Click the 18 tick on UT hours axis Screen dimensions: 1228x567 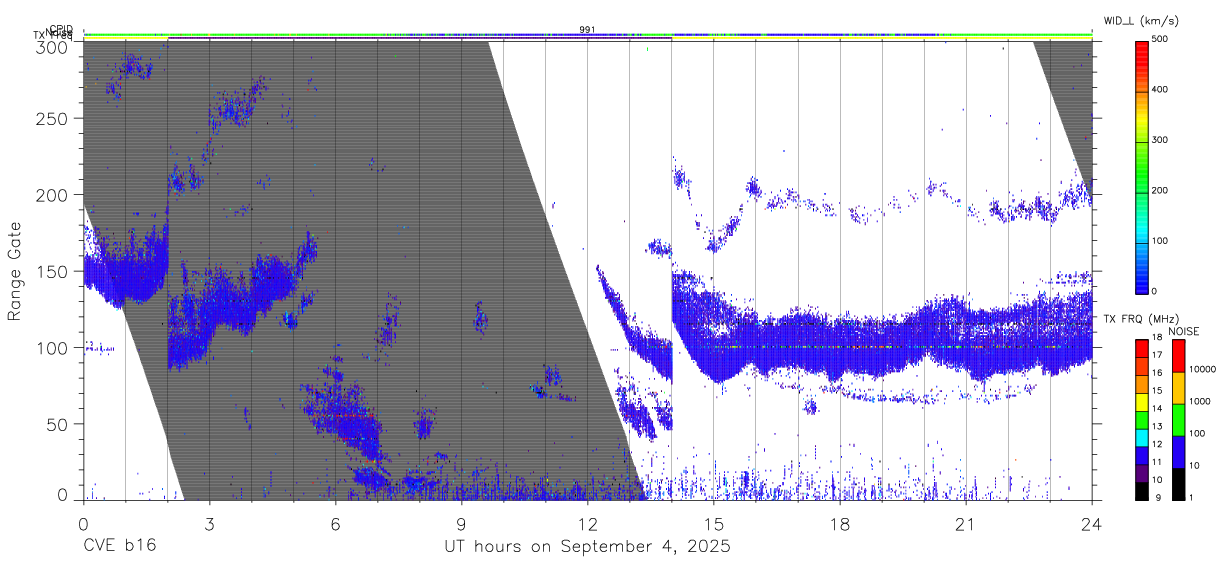coord(840,523)
